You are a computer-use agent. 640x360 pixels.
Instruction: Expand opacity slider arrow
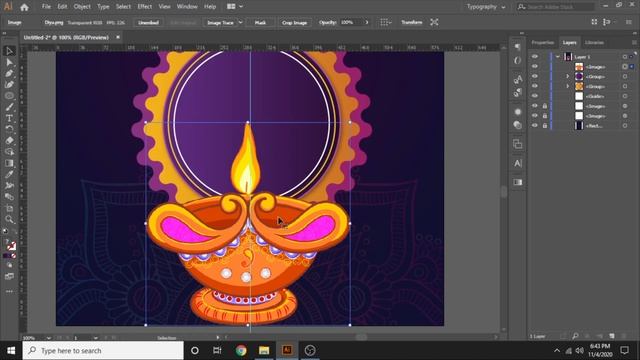click(x=367, y=22)
